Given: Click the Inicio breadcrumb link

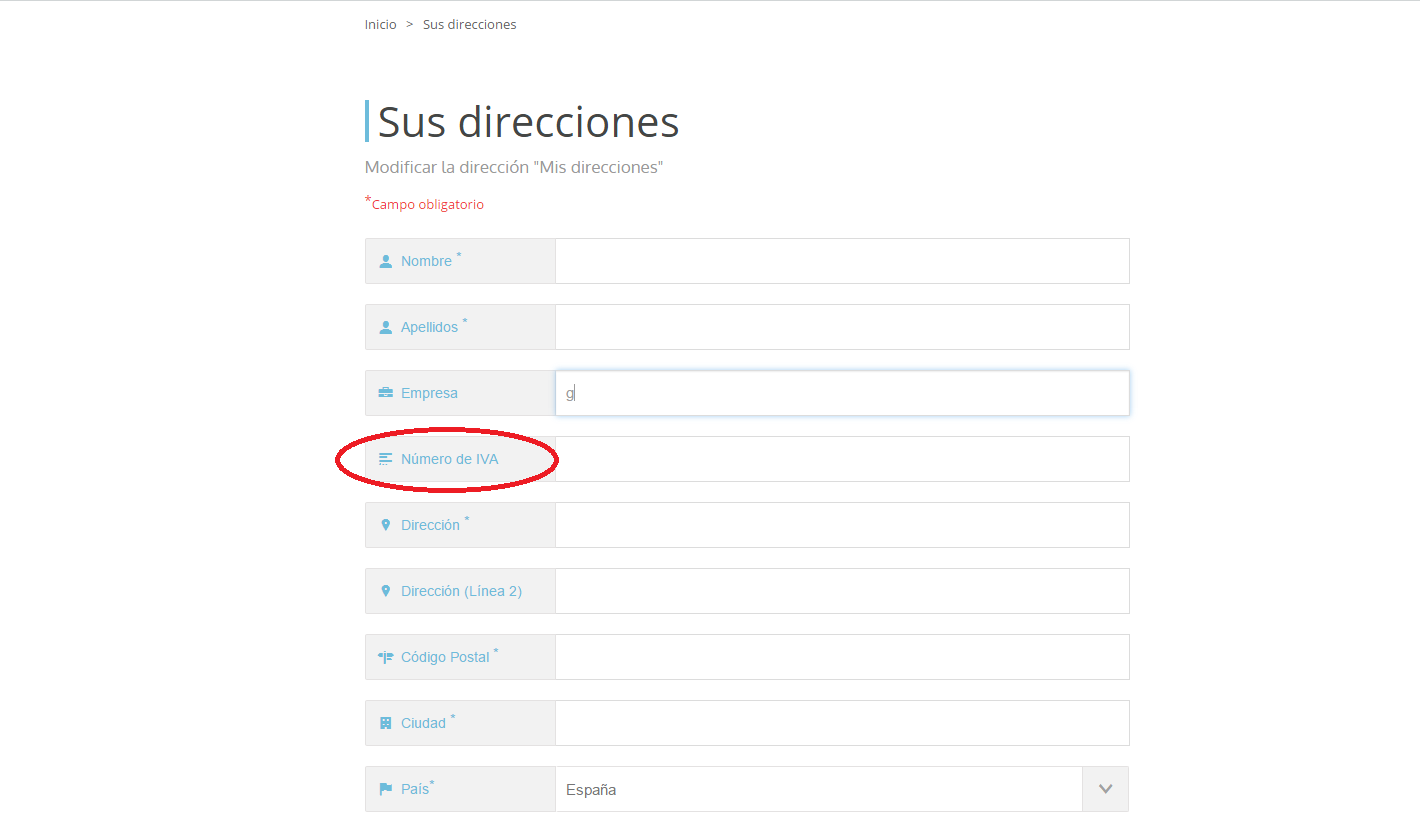Looking at the screenshot, I should click(x=380, y=24).
